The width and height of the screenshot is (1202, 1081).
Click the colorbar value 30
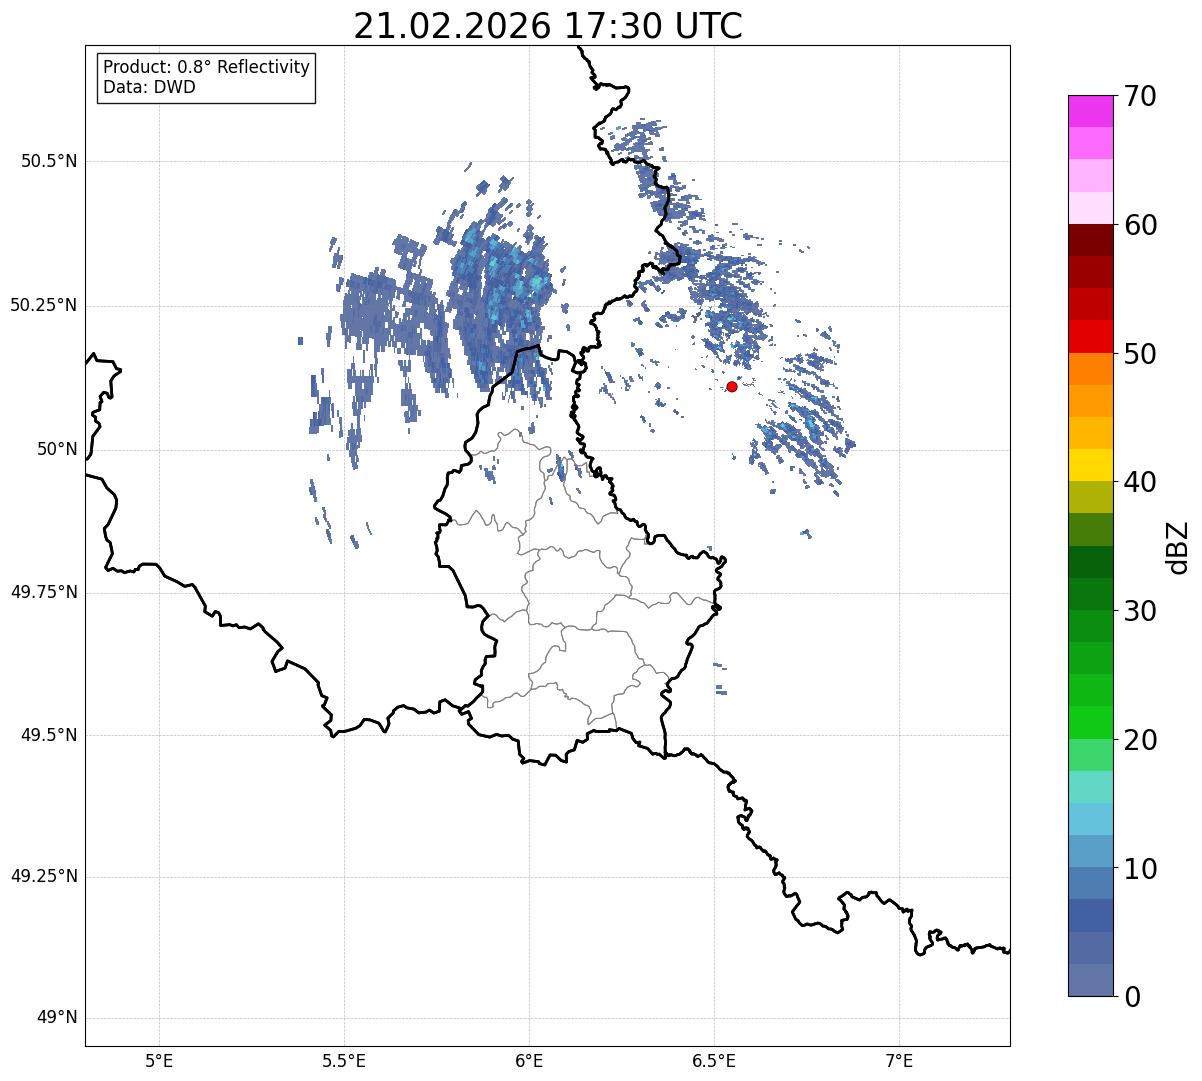[1141, 611]
